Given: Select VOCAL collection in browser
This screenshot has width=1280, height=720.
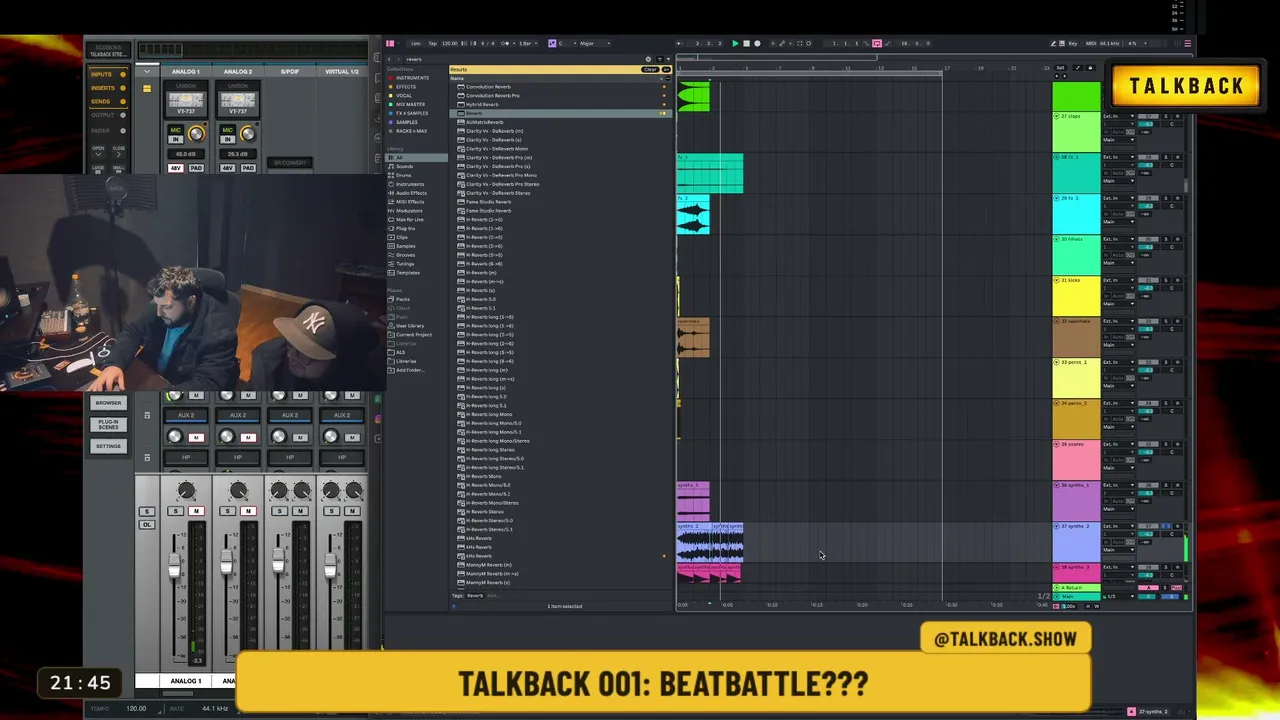Looking at the screenshot, I should click(x=404, y=96).
